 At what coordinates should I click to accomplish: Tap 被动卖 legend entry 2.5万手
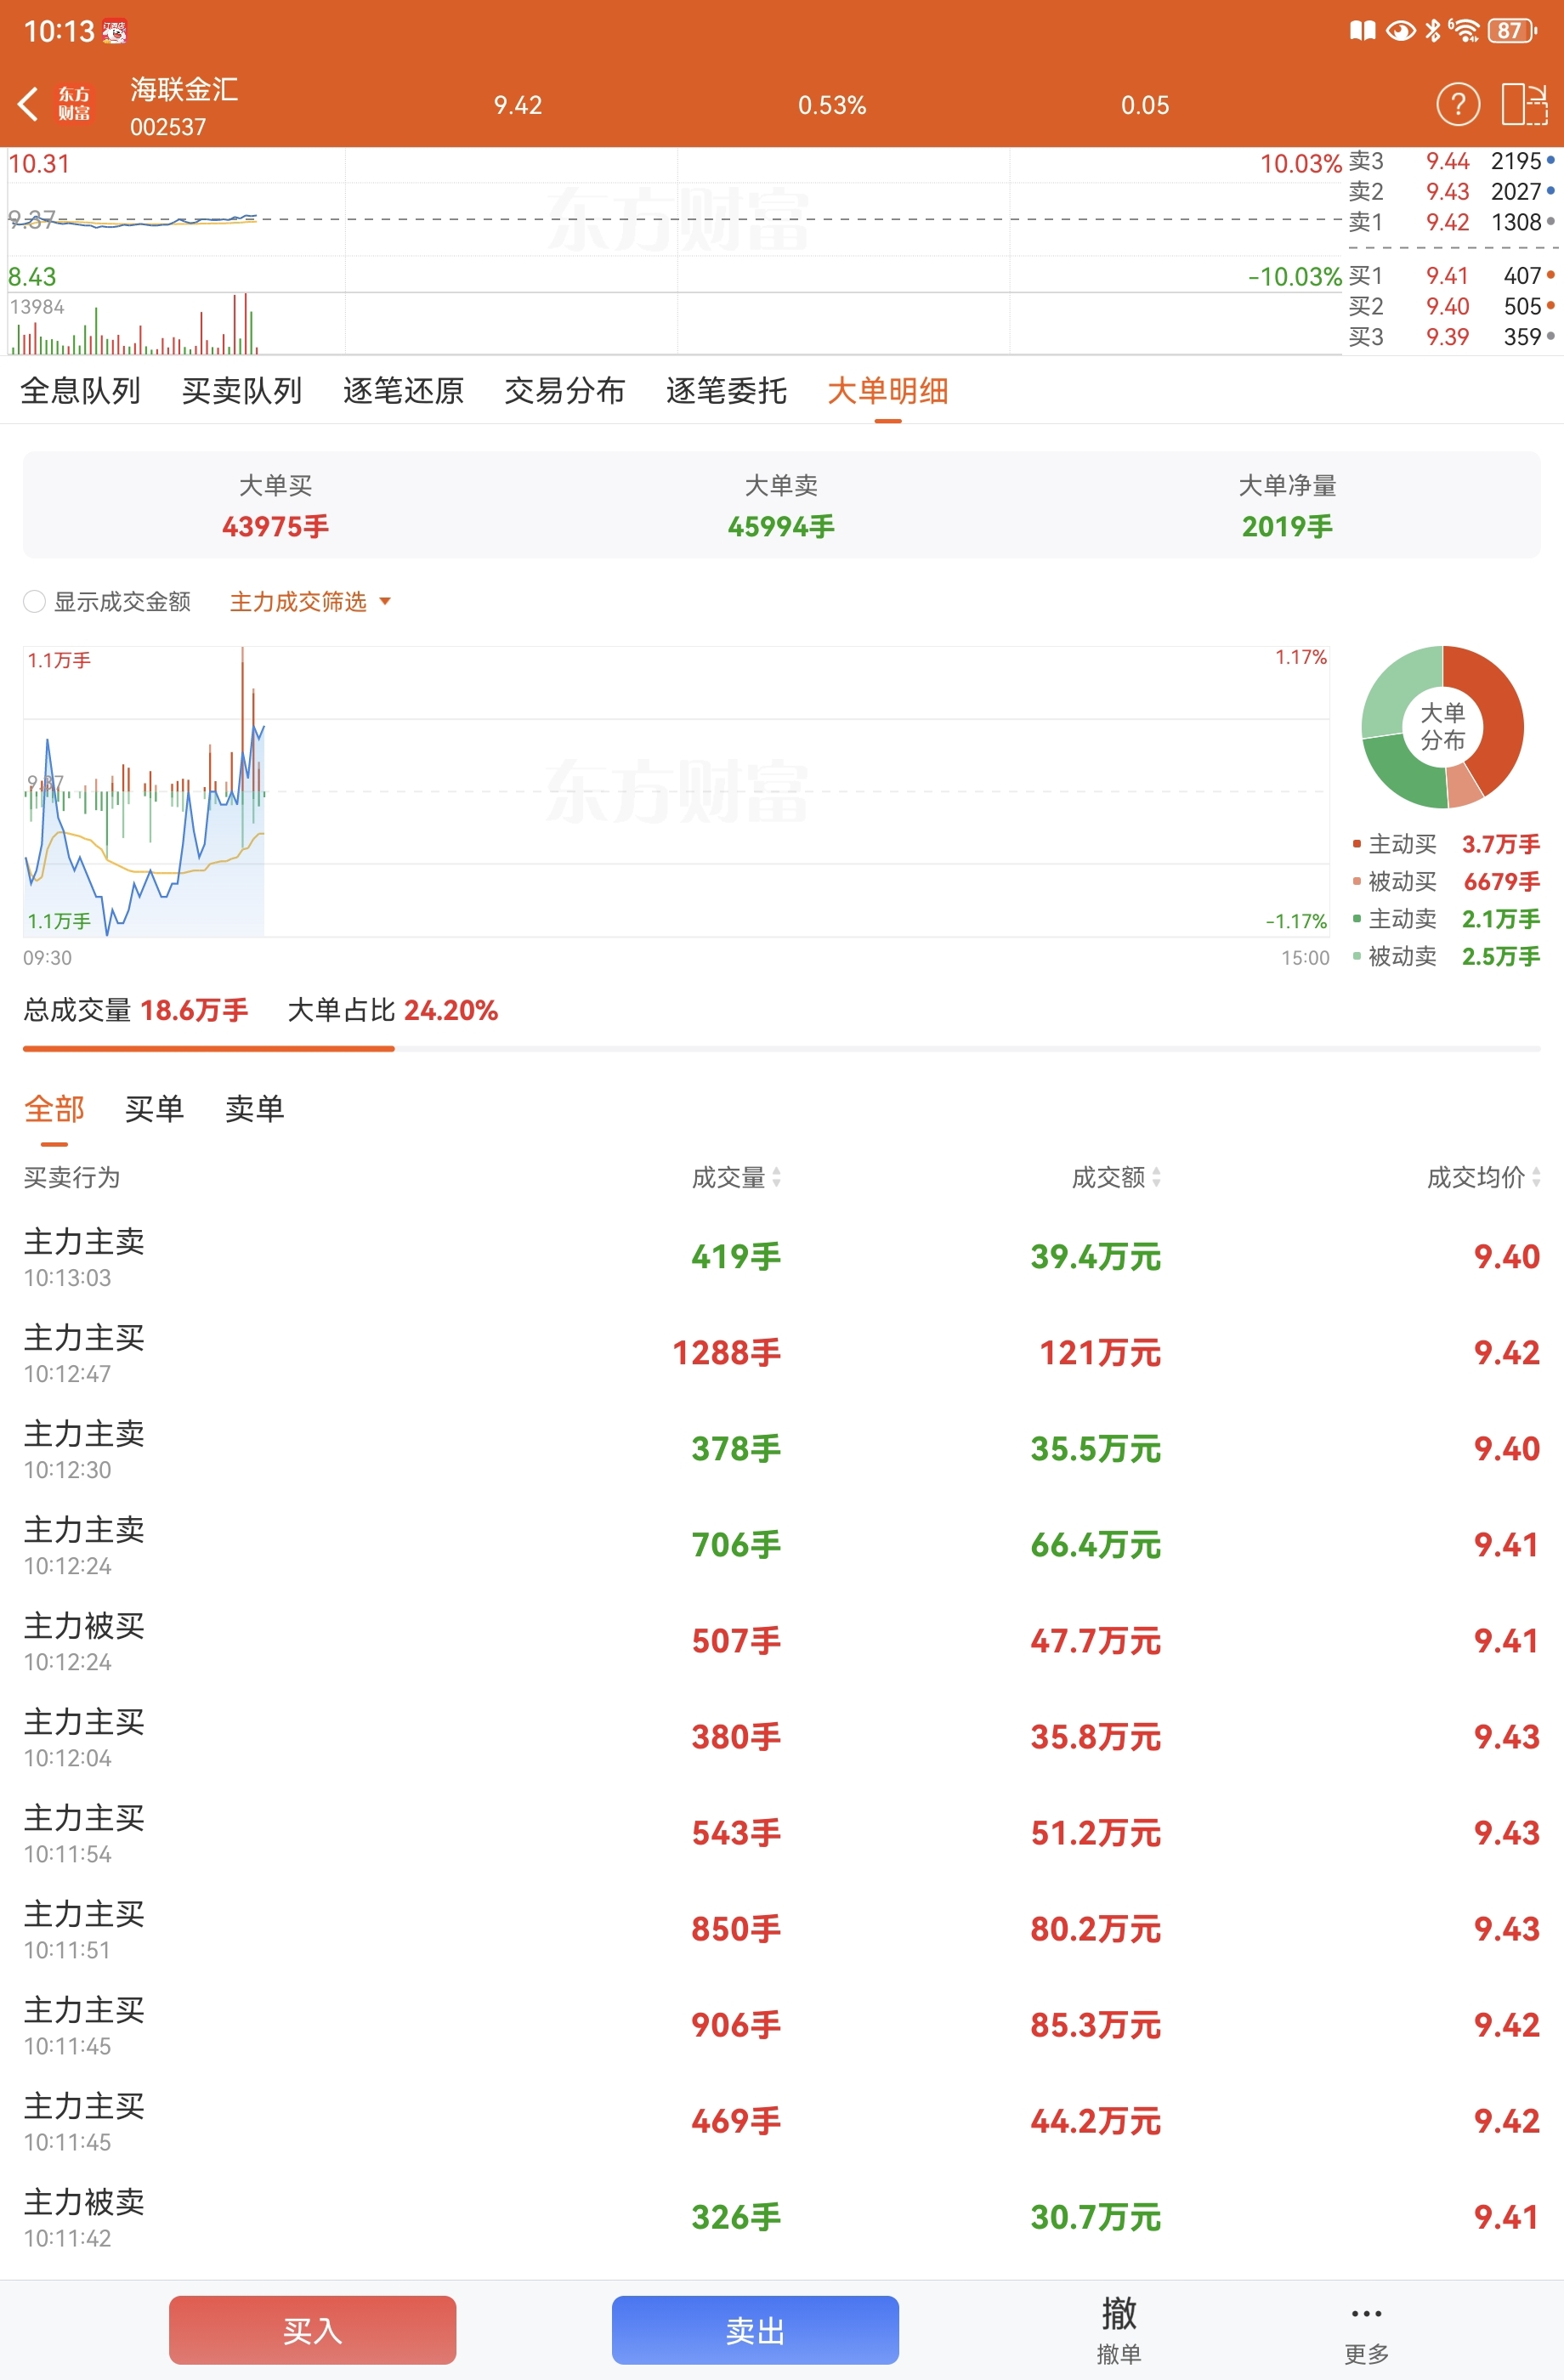click(x=1446, y=957)
